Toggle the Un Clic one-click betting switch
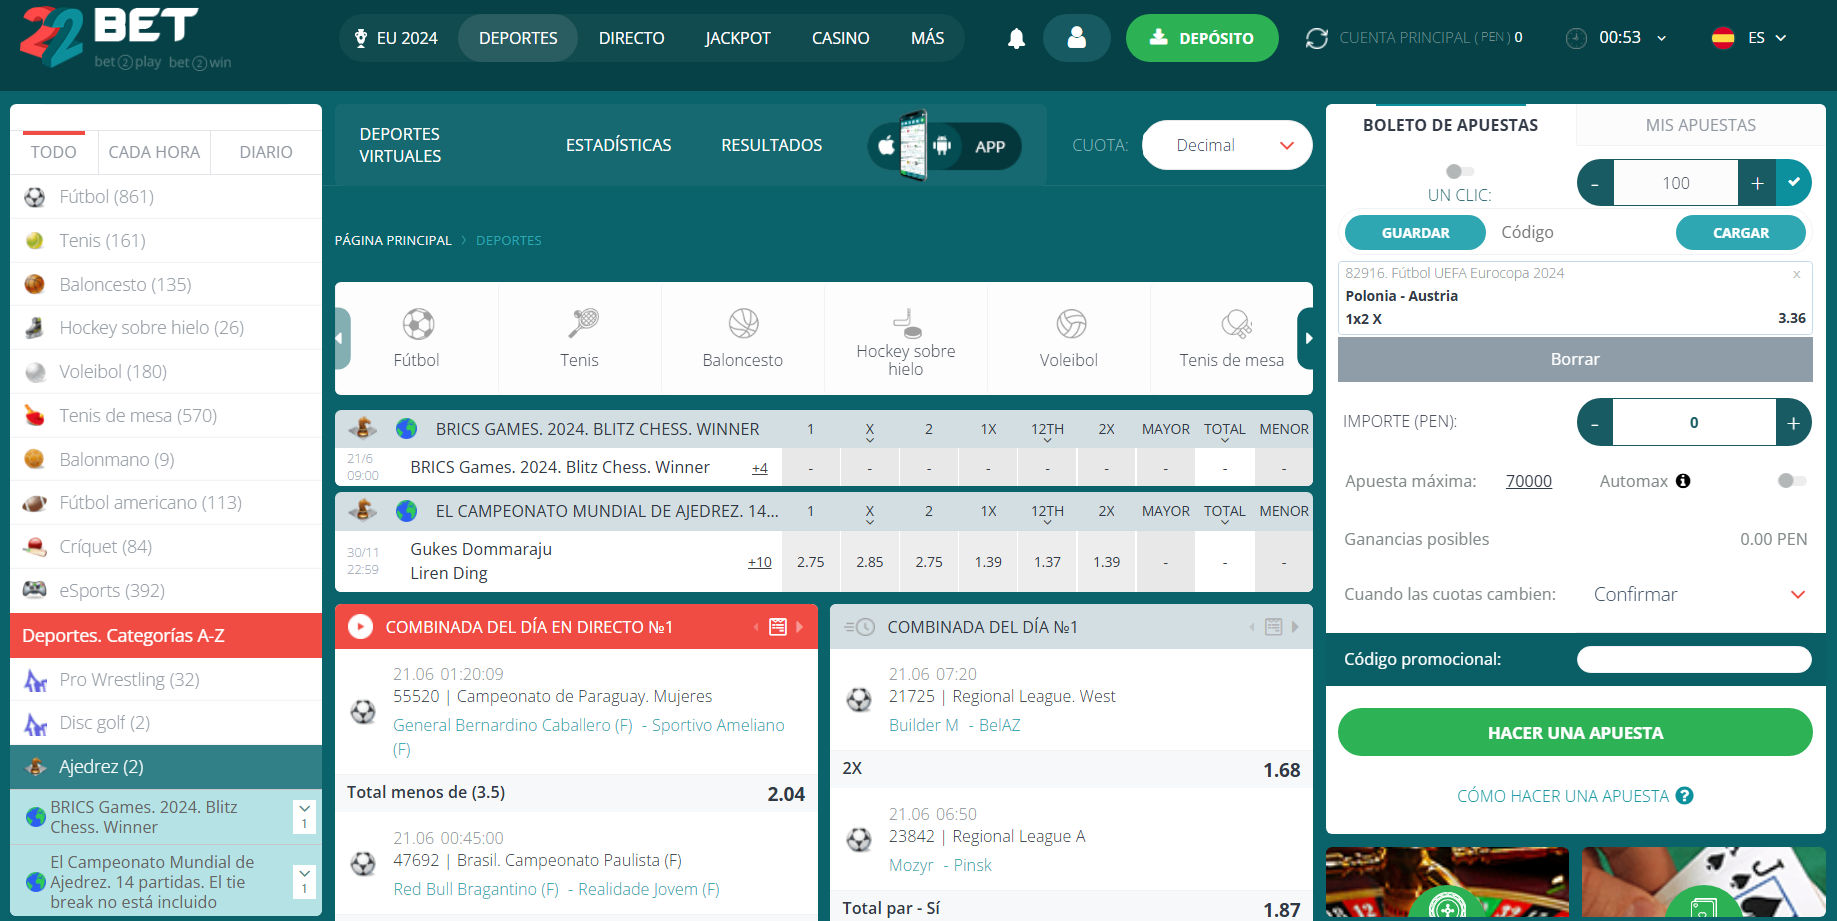The width and height of the screenshot is (1837, 921). [1459, 171]
